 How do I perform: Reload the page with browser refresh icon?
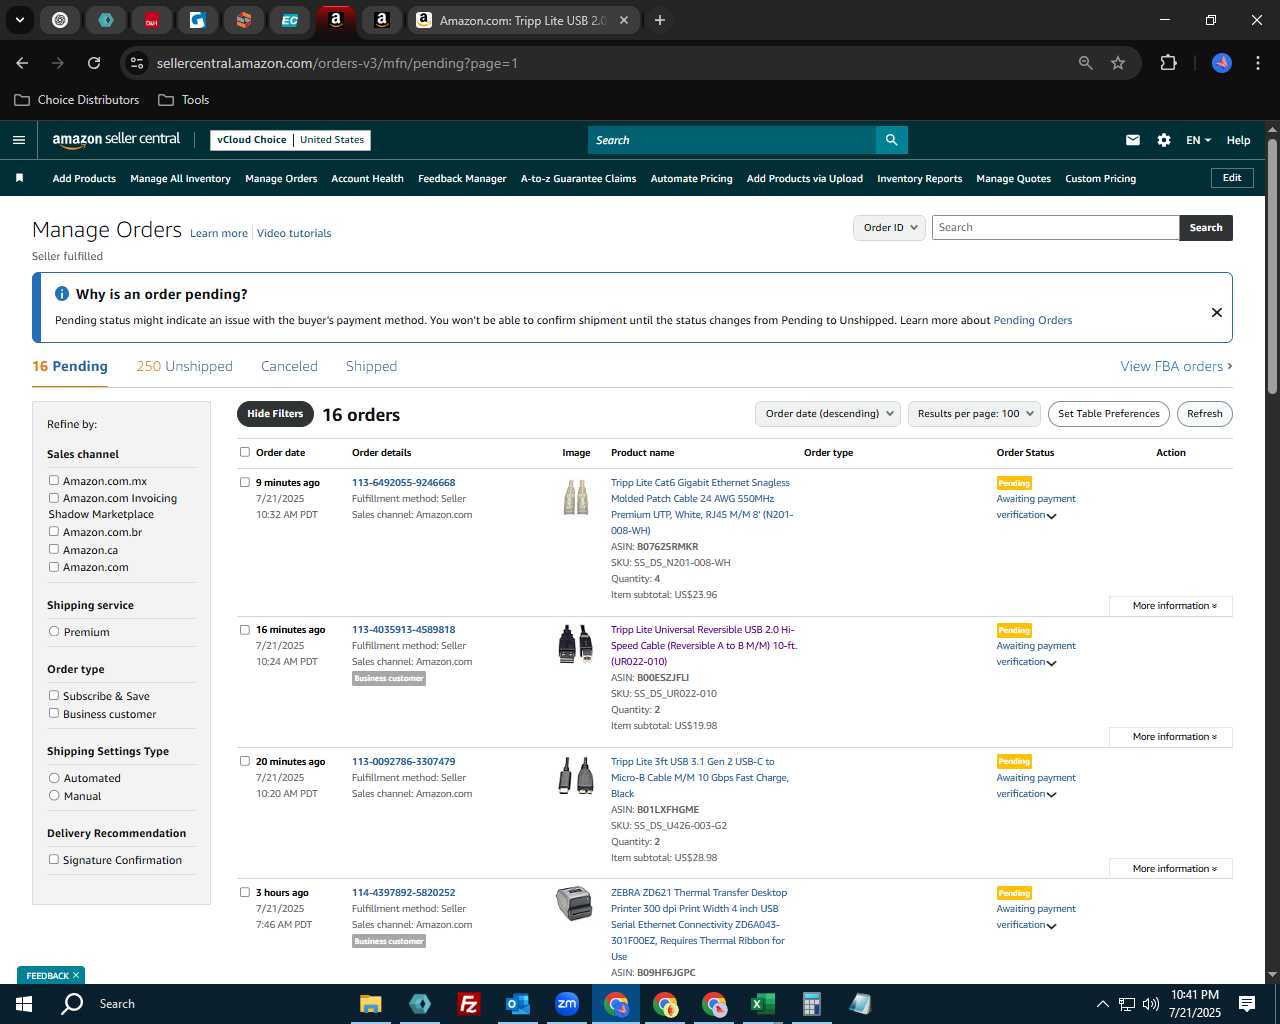[x=94, y=63]
